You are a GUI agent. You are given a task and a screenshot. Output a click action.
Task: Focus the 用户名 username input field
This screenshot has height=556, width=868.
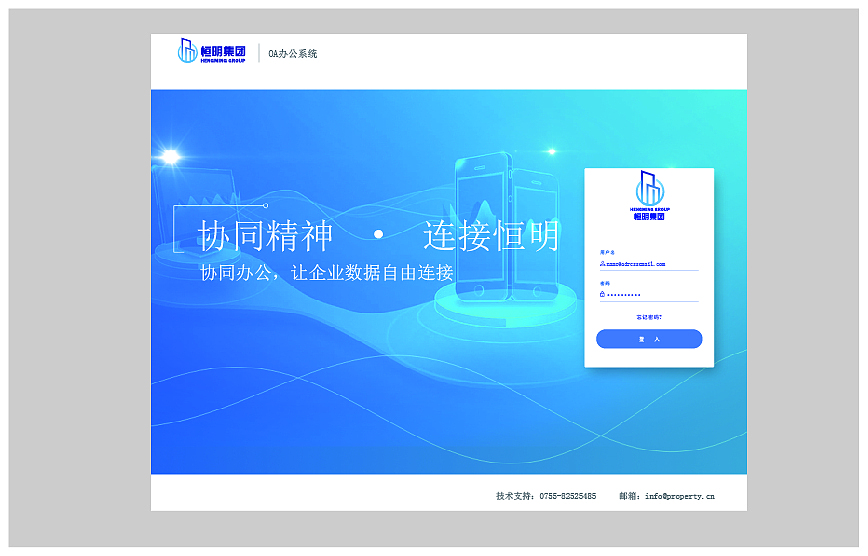[649, 264]
